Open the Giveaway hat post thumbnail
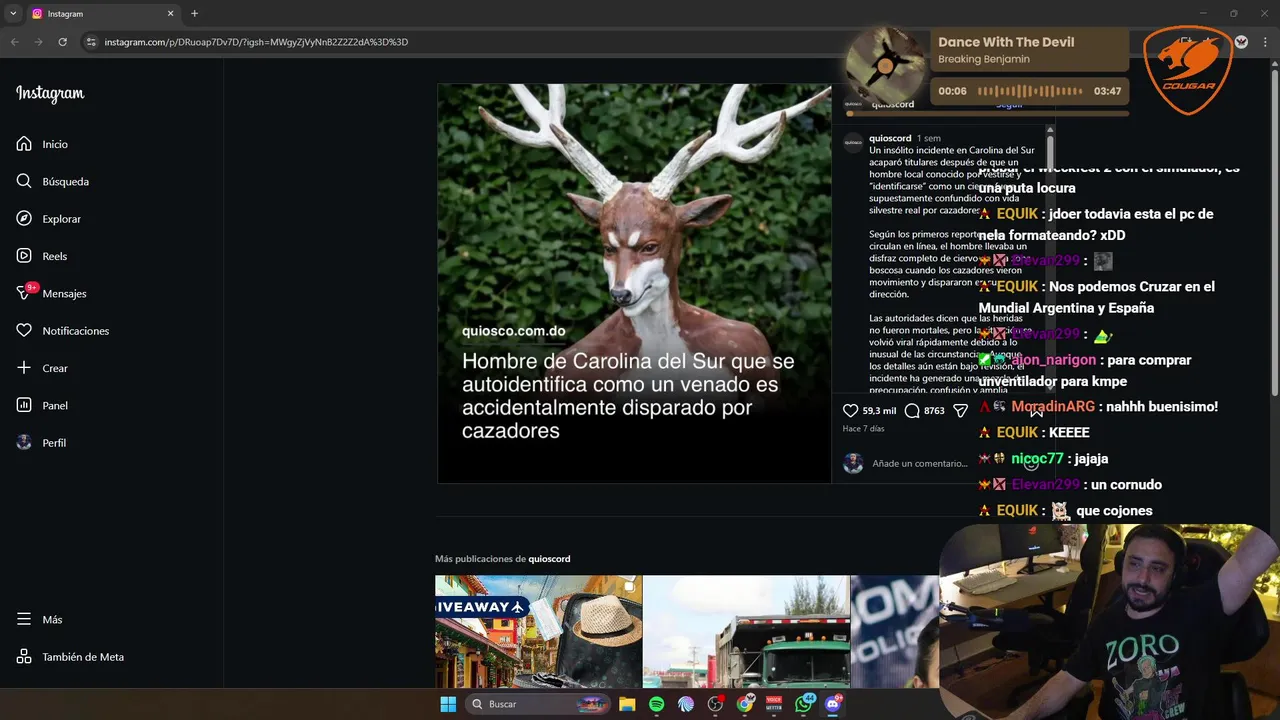This screenshot has height=720, width=1280. click(x=538, y=632)
